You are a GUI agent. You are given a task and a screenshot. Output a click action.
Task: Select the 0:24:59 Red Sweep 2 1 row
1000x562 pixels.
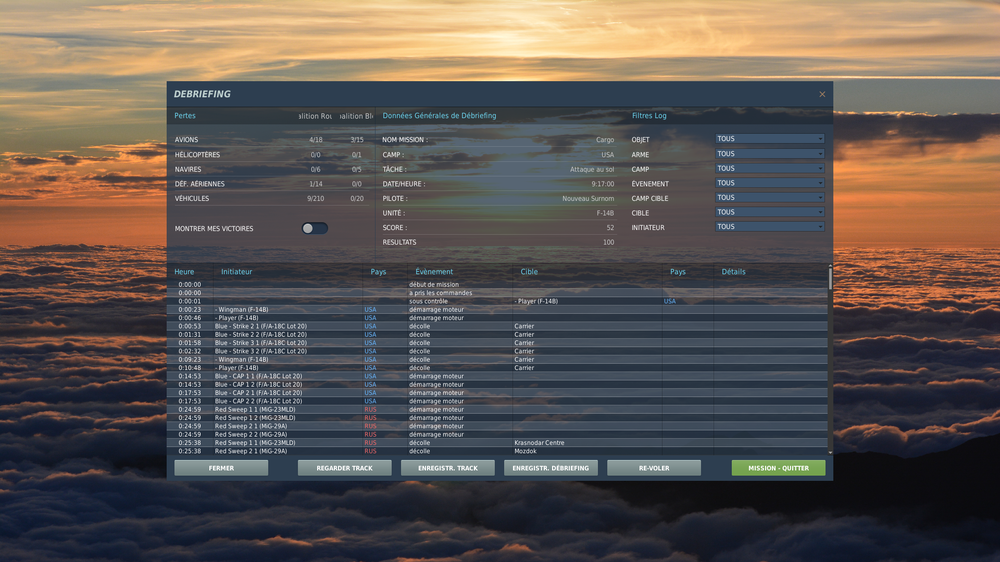[497, 426]
